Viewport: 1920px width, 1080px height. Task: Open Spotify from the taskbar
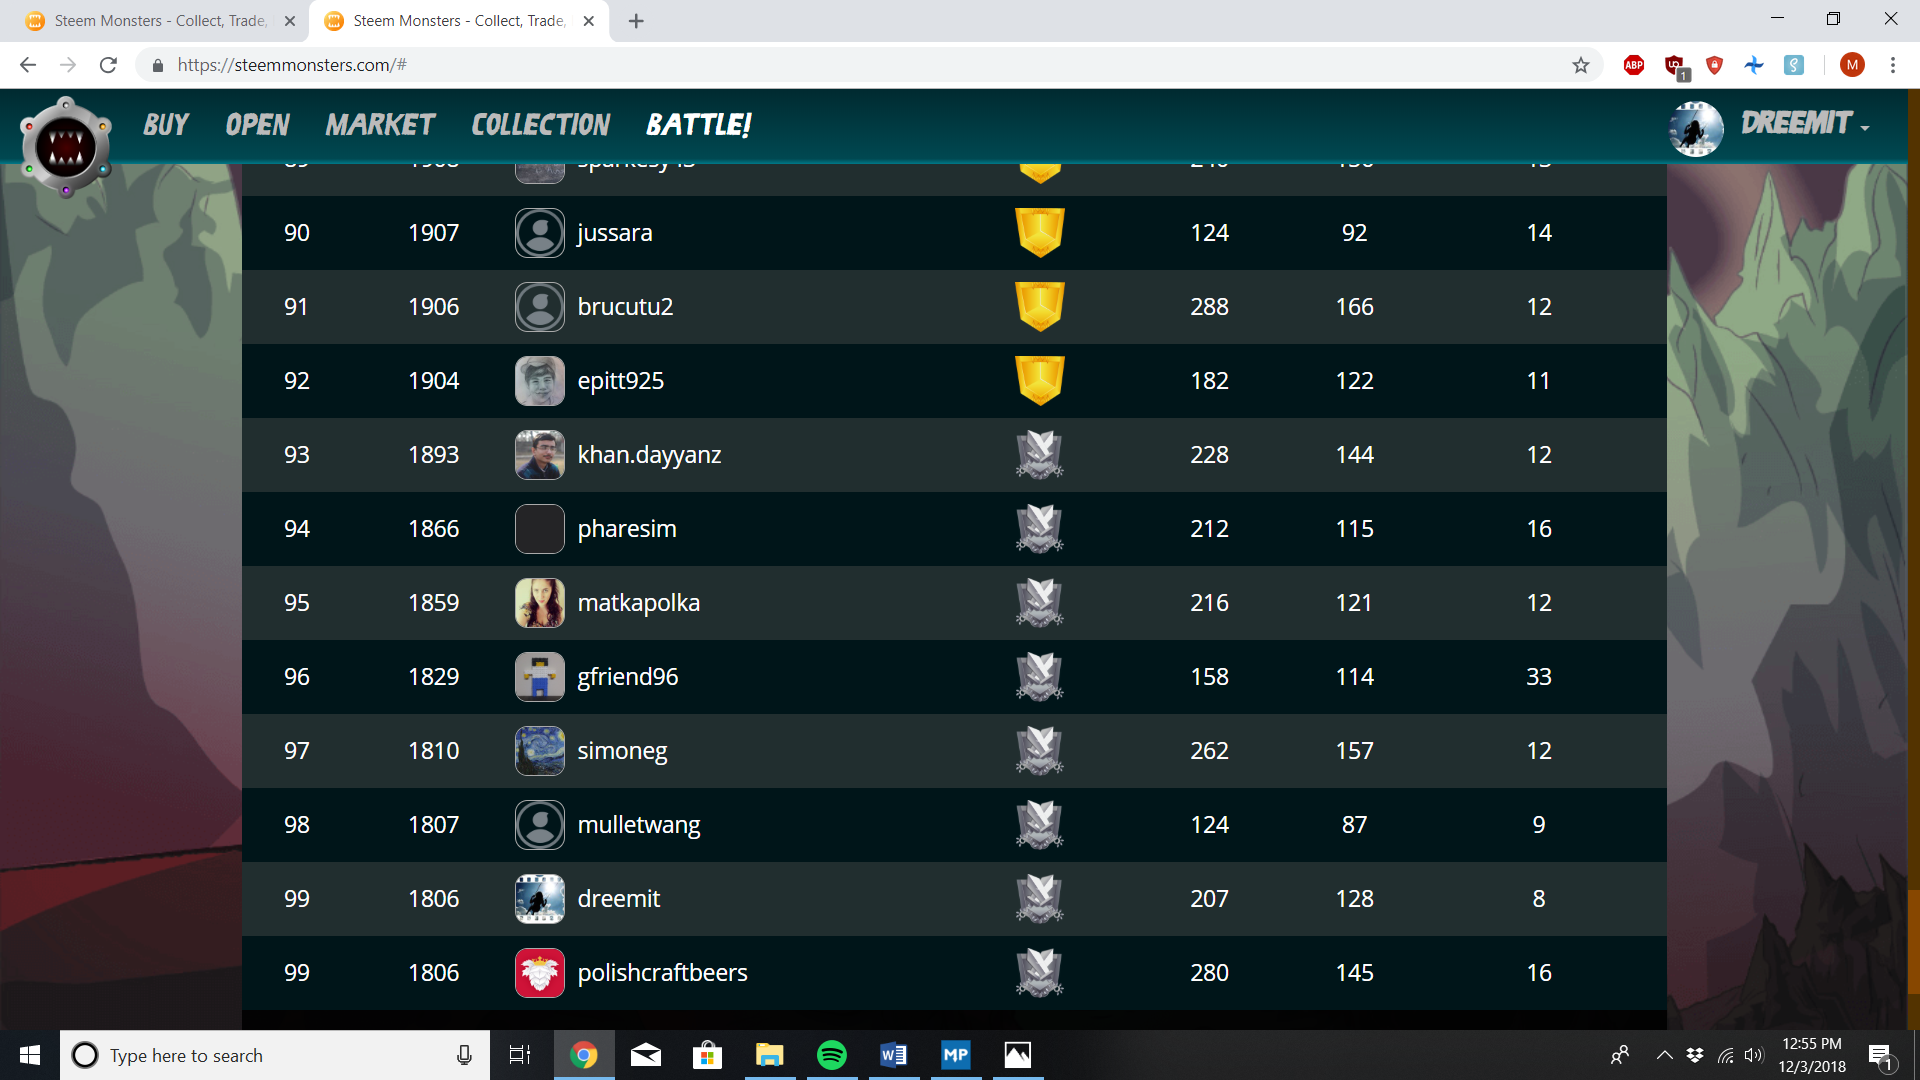tap(831, 1055)
